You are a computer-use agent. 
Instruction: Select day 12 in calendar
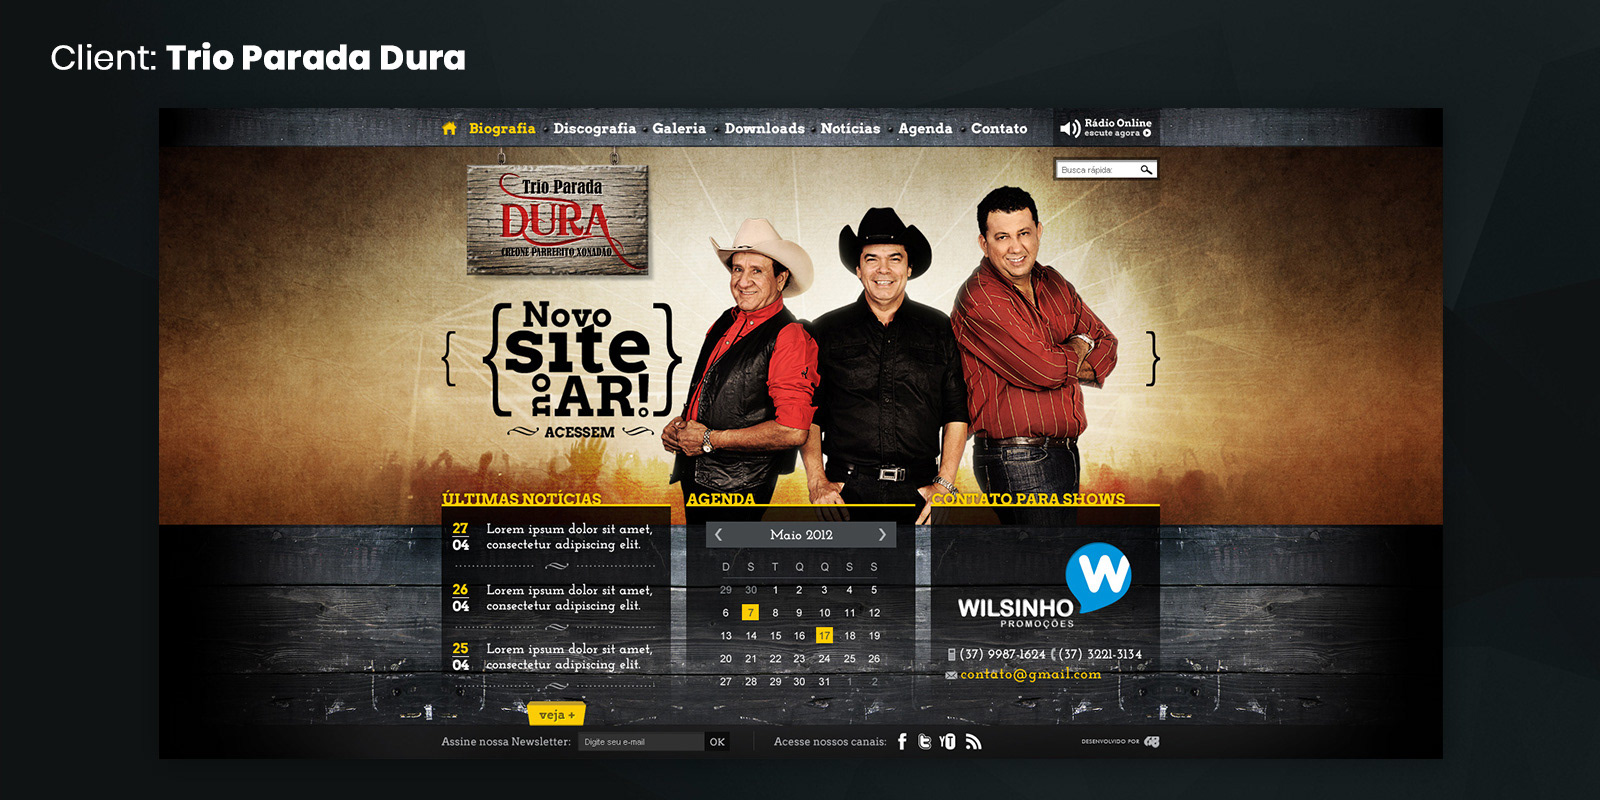point(874,612)
